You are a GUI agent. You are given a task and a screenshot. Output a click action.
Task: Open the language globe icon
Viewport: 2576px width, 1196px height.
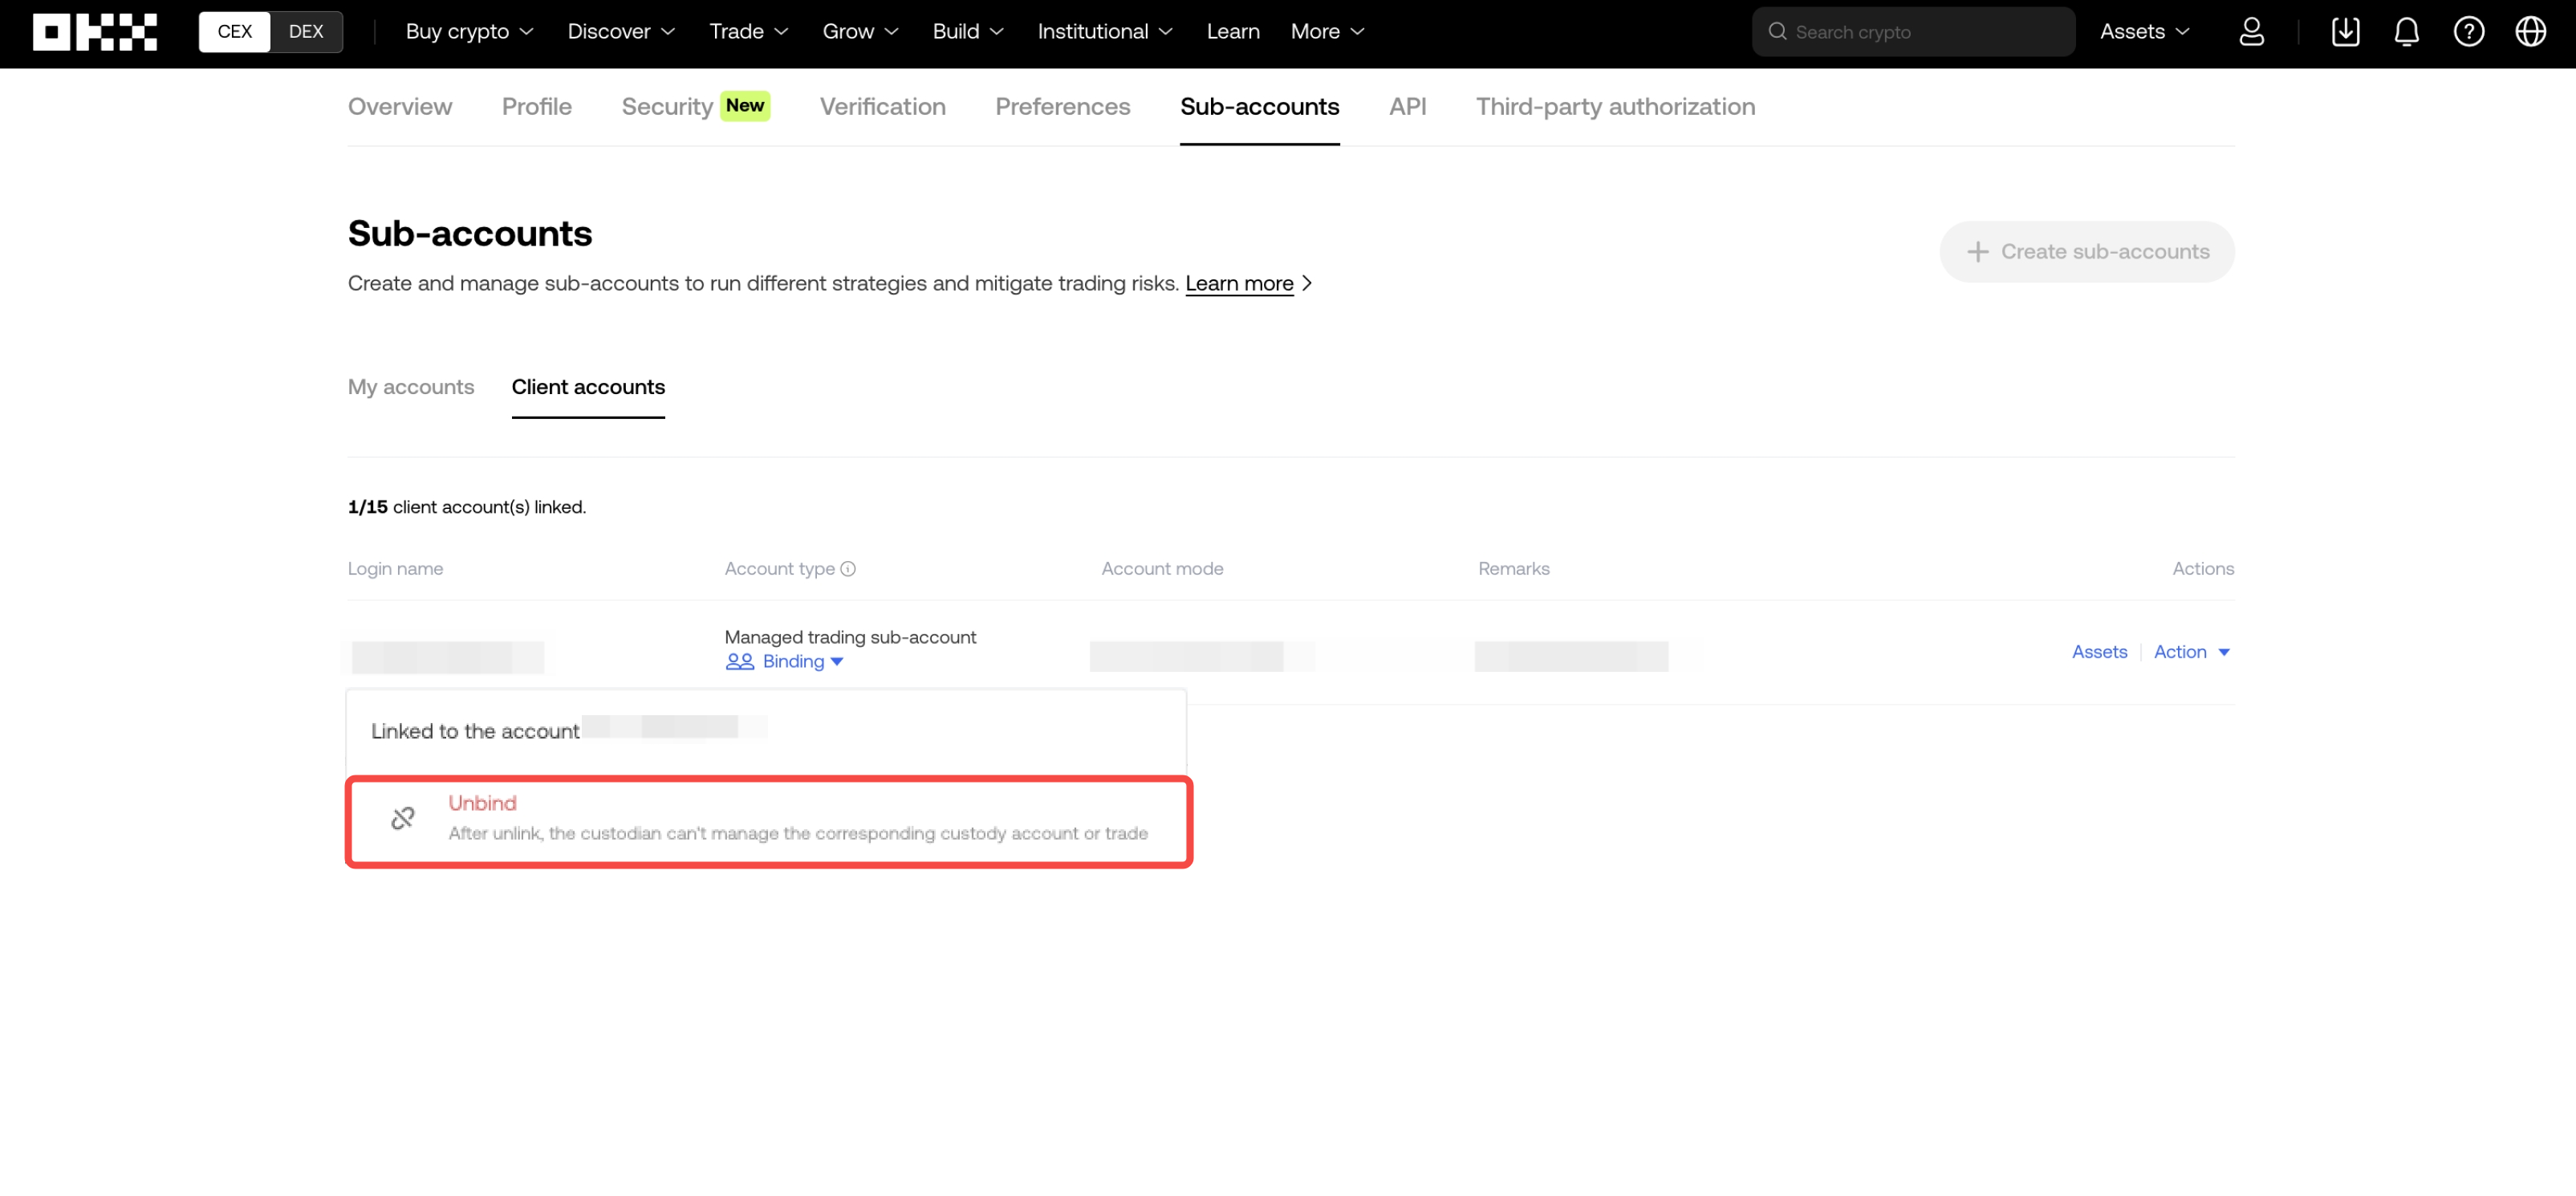tap(2530, 32)
